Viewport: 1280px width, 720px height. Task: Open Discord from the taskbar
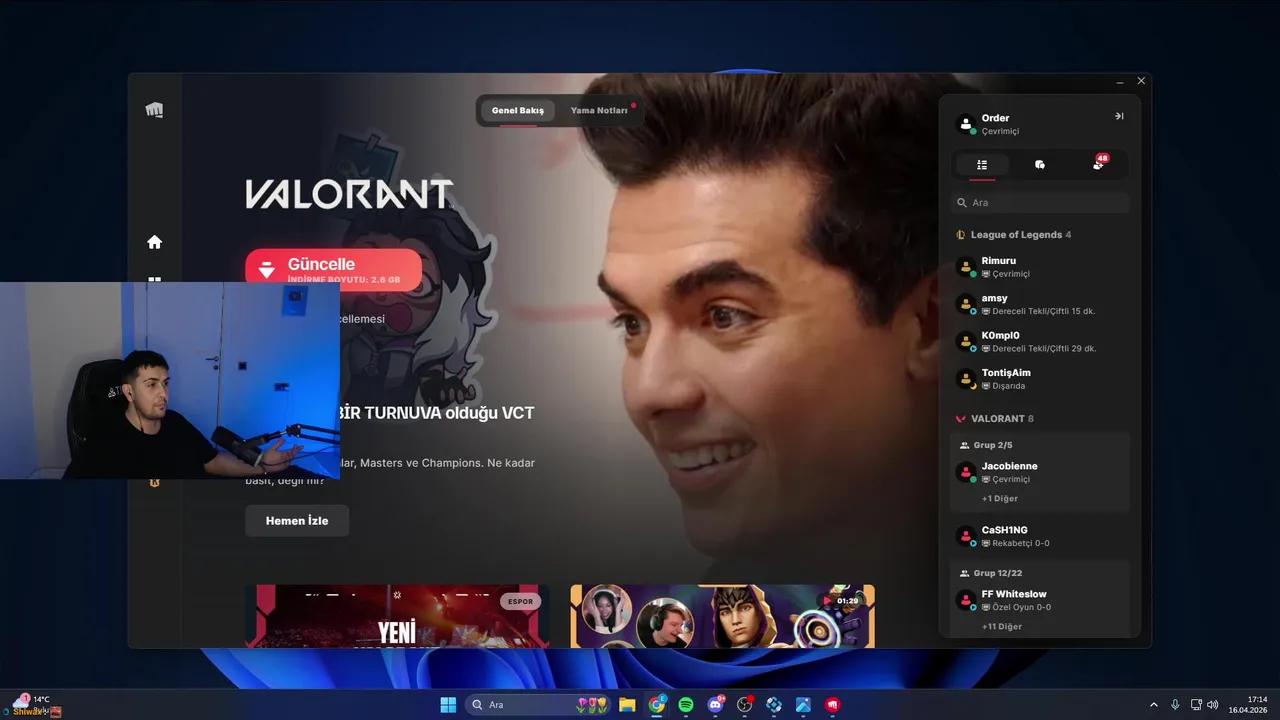pyautogui.click(x=715, y=704)
